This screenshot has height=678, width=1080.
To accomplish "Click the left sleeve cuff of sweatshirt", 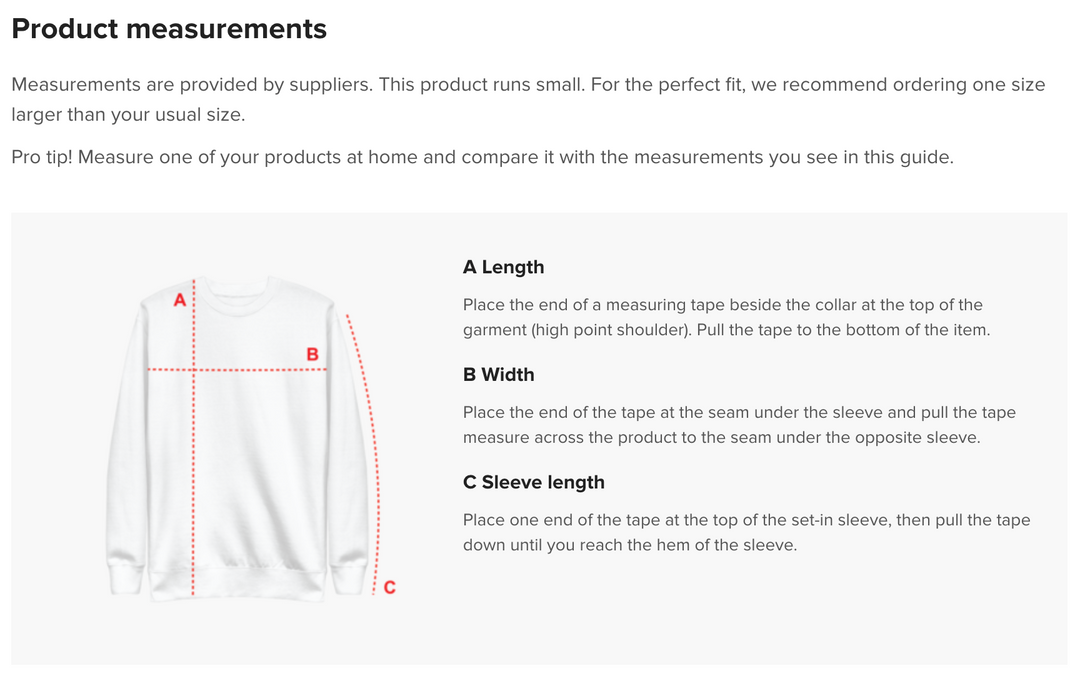I will click(125, 577).
